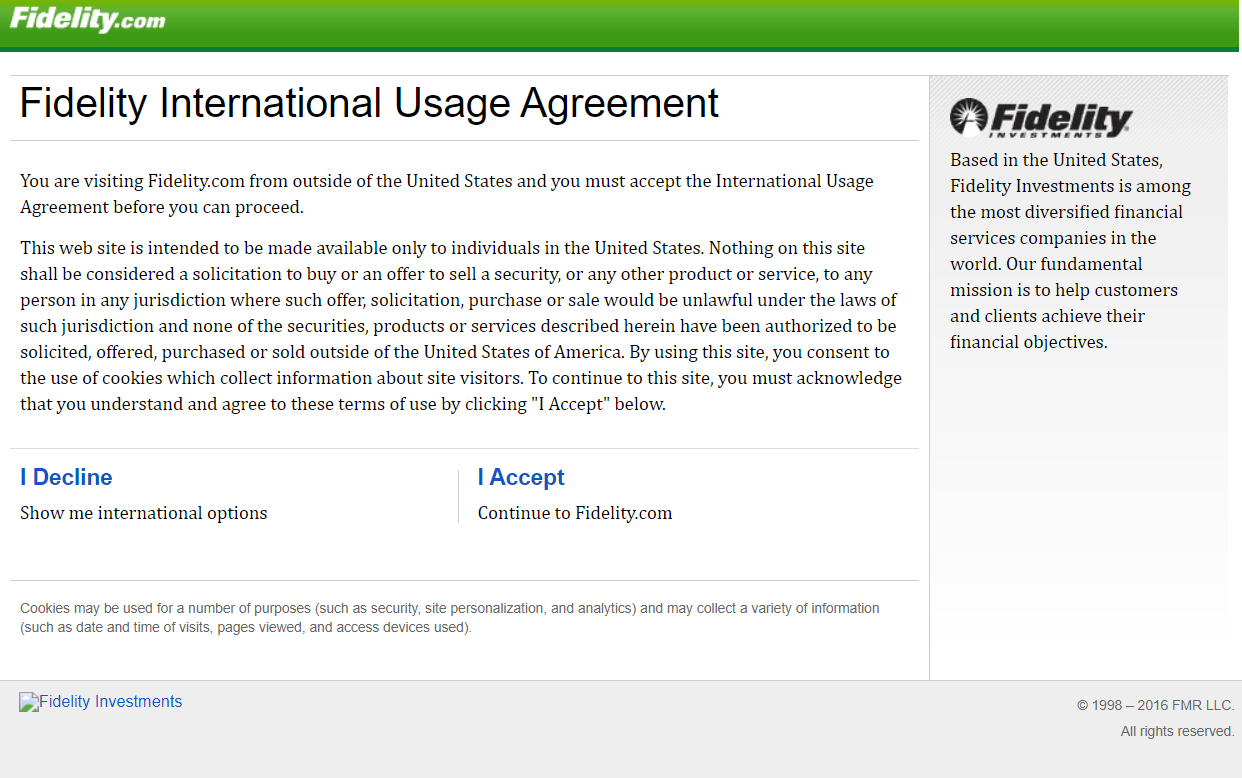Click the "Based in the United States" sidebar text
Image resolution: width=1242 pixels, height=778 pixels.
(1071, 251)
